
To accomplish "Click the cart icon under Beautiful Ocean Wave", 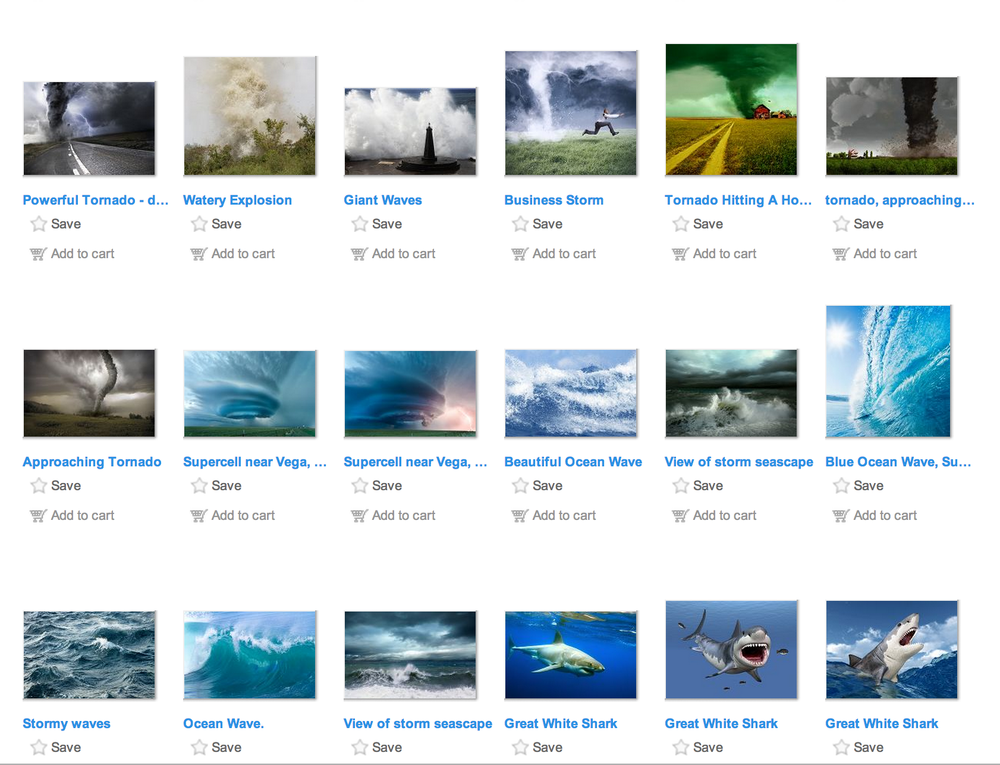I will [x=520, y=515].
